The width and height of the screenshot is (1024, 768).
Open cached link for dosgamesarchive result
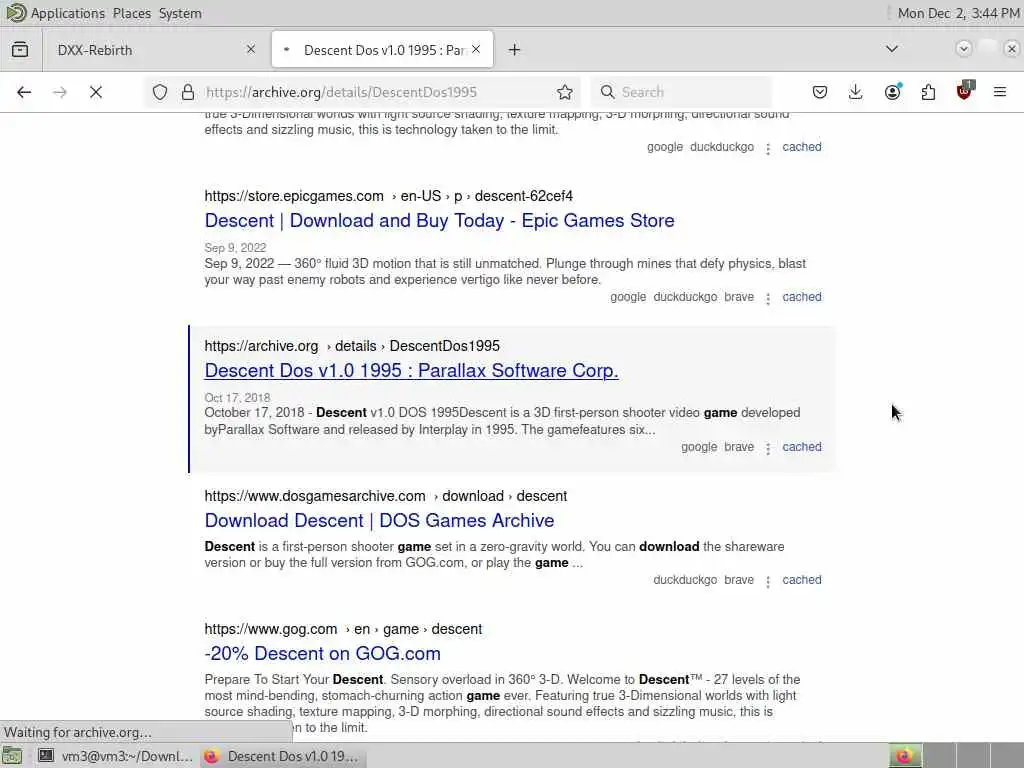point(802,580)
